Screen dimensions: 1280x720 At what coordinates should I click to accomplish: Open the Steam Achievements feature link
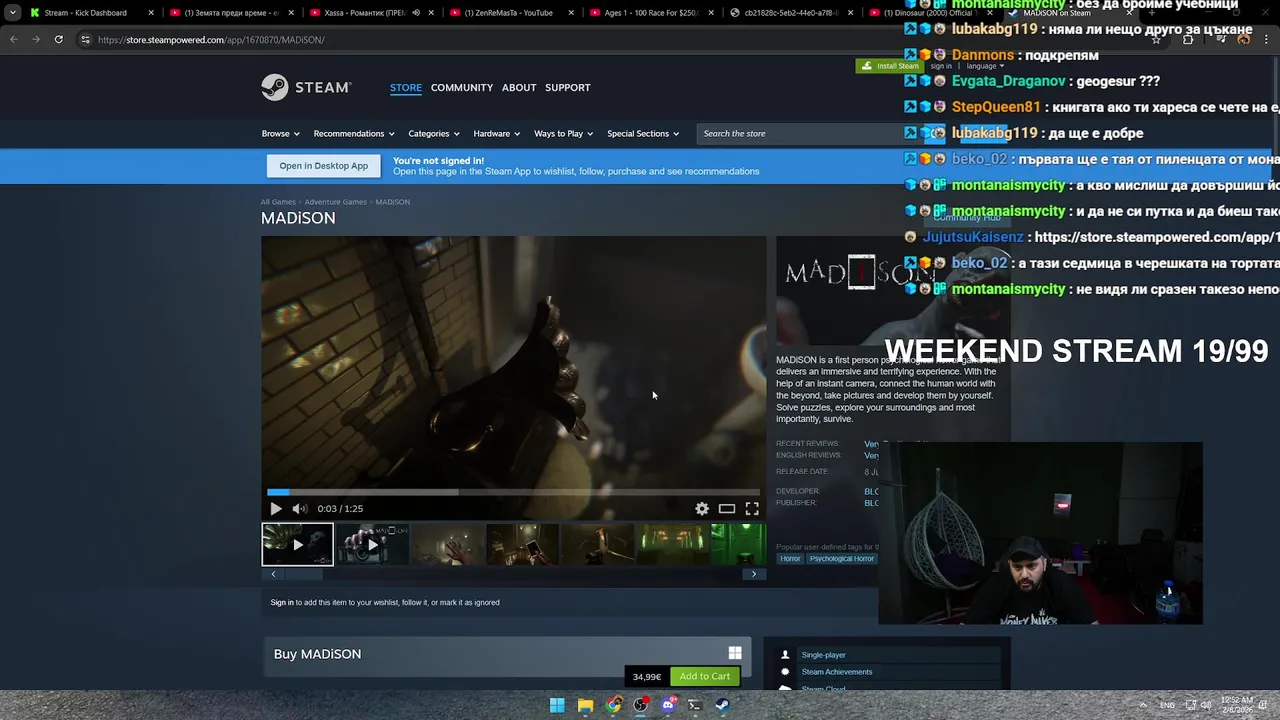[837, 672]
